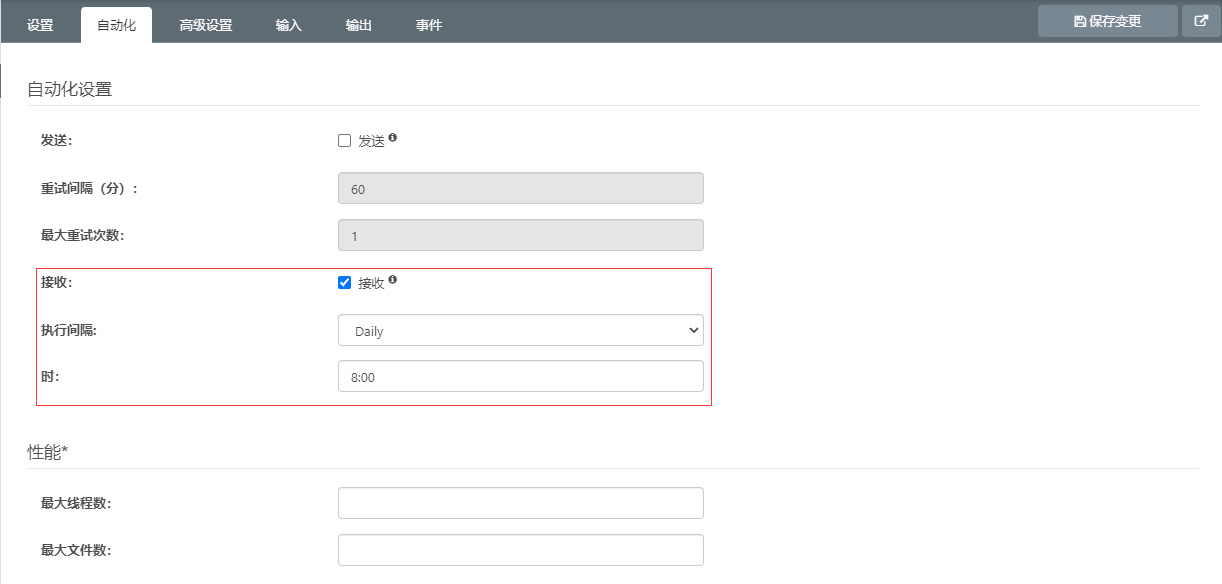Go to the 输入 tab

click(289, 25)
